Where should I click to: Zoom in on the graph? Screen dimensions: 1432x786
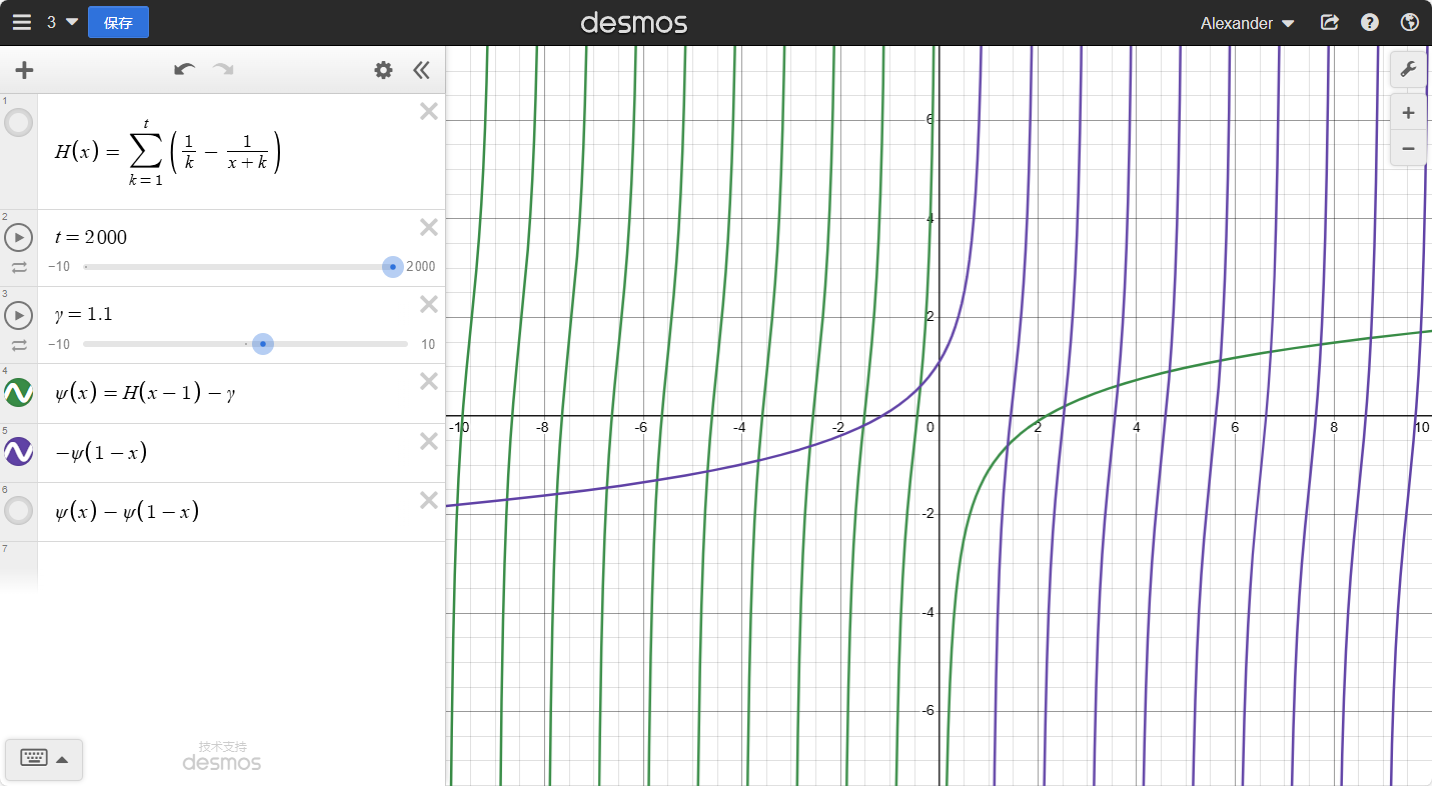coord(1408,112)
